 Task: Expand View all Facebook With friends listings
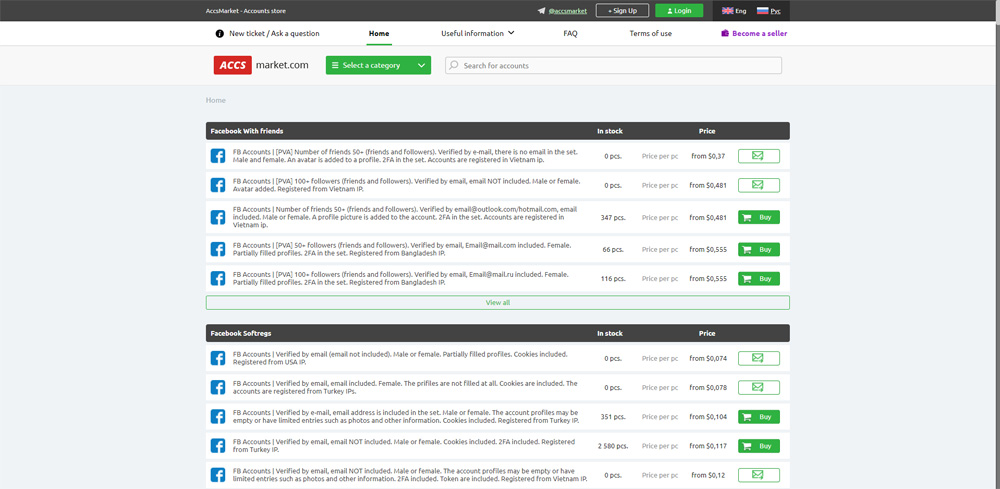click(x=497, y=302)
